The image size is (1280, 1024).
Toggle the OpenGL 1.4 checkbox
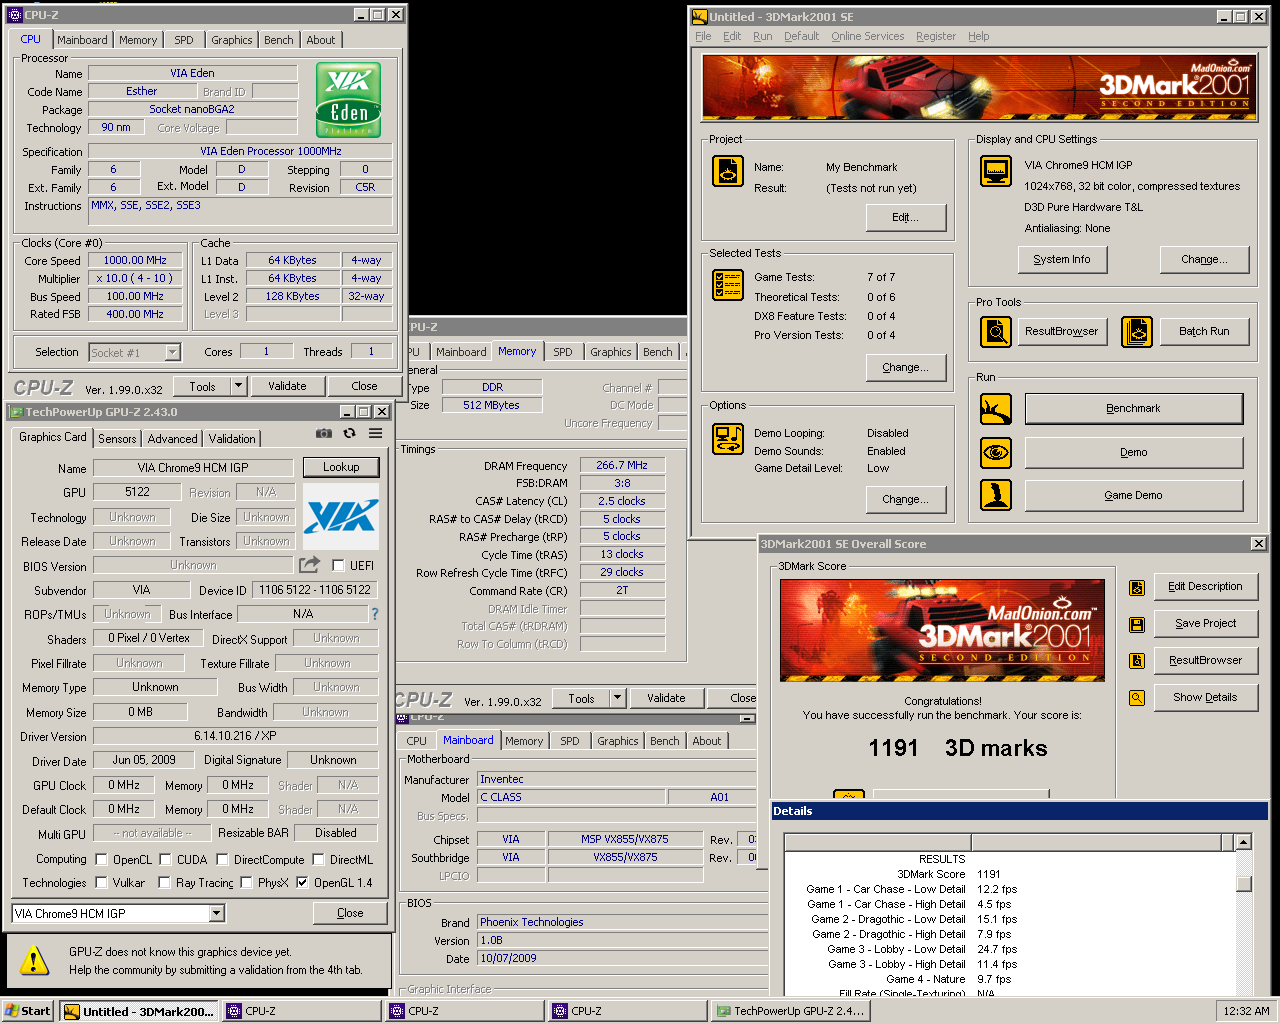click(302, 882)
